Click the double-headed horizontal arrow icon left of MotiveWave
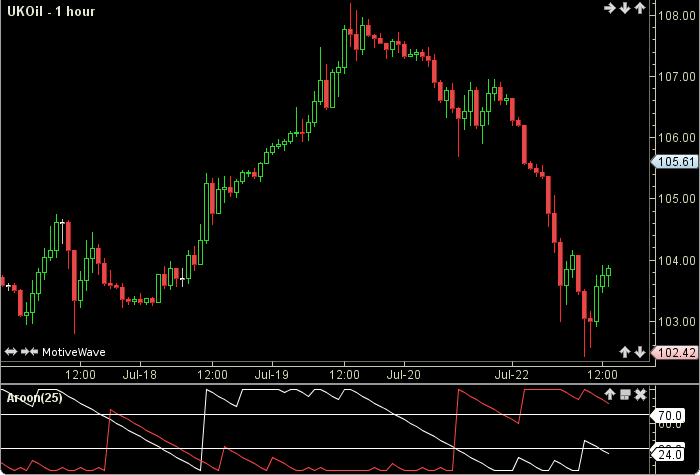Image resolution: width=700 pixels, height=475 pixels. click(x=11, y=352)
